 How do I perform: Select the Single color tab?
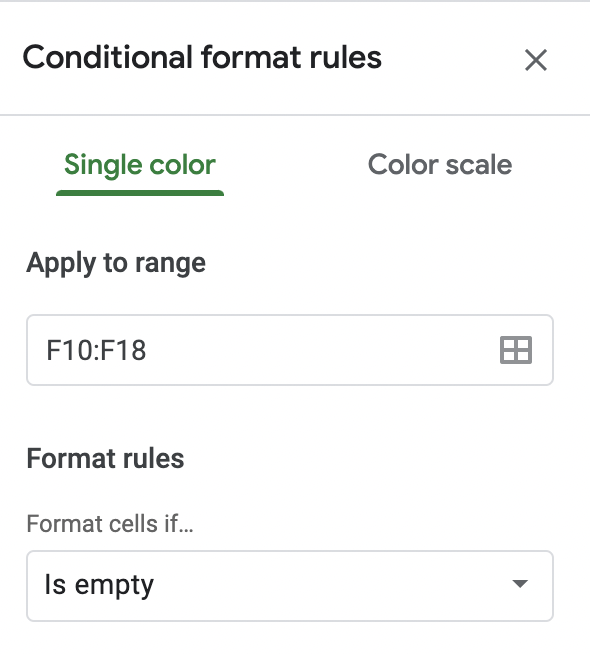click(x=140, y=166)
